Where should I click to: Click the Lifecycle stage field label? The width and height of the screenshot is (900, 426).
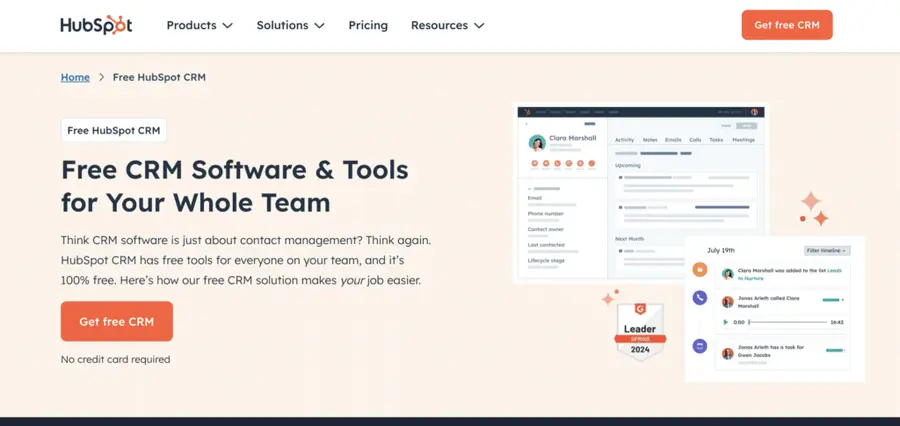tap(546, 261)
